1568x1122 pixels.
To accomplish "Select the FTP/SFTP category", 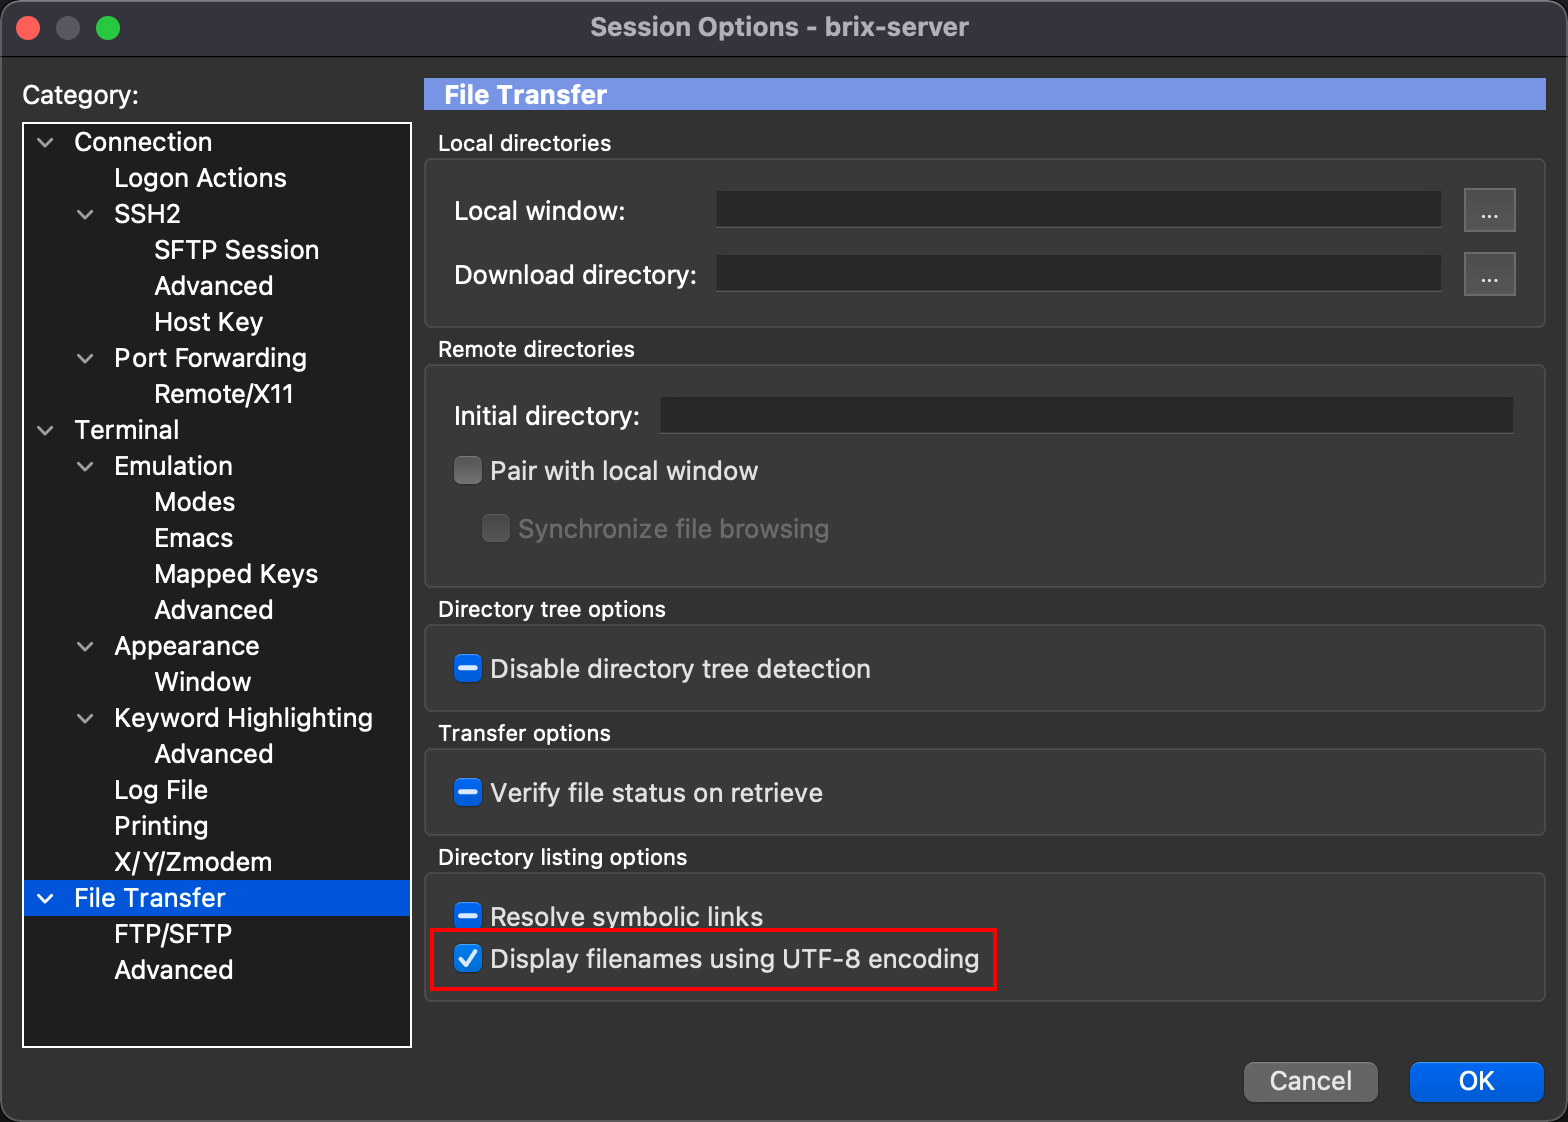I will pos(173,934).
